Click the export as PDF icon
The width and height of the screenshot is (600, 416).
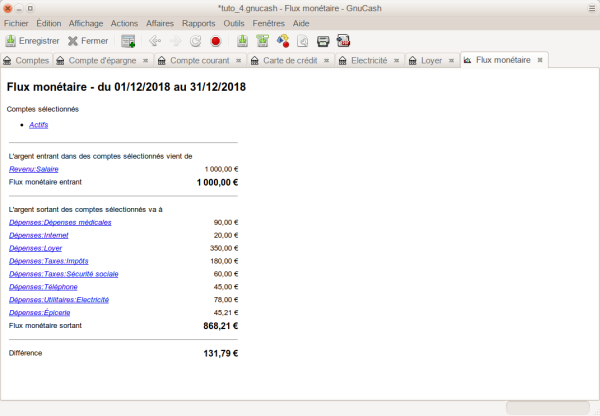(343, 41)
